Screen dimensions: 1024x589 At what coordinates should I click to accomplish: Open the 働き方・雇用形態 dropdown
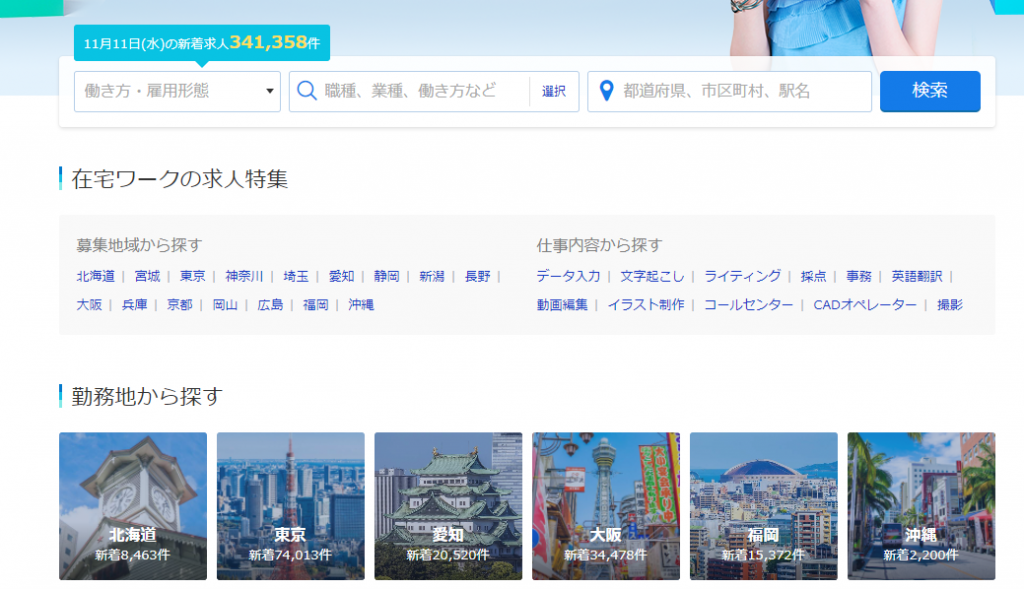tap(177, 91)
